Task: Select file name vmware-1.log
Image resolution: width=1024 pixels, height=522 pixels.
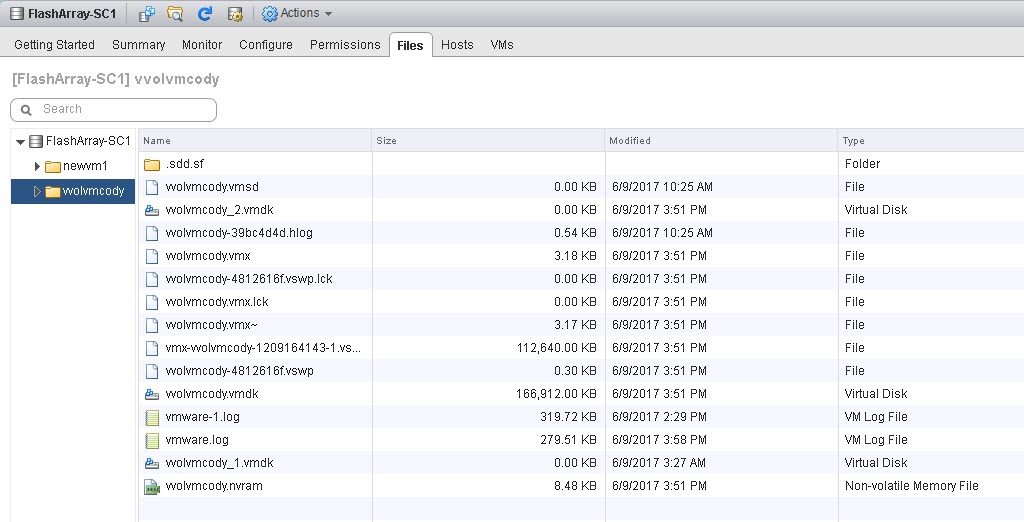Action: tap(202, 417)
